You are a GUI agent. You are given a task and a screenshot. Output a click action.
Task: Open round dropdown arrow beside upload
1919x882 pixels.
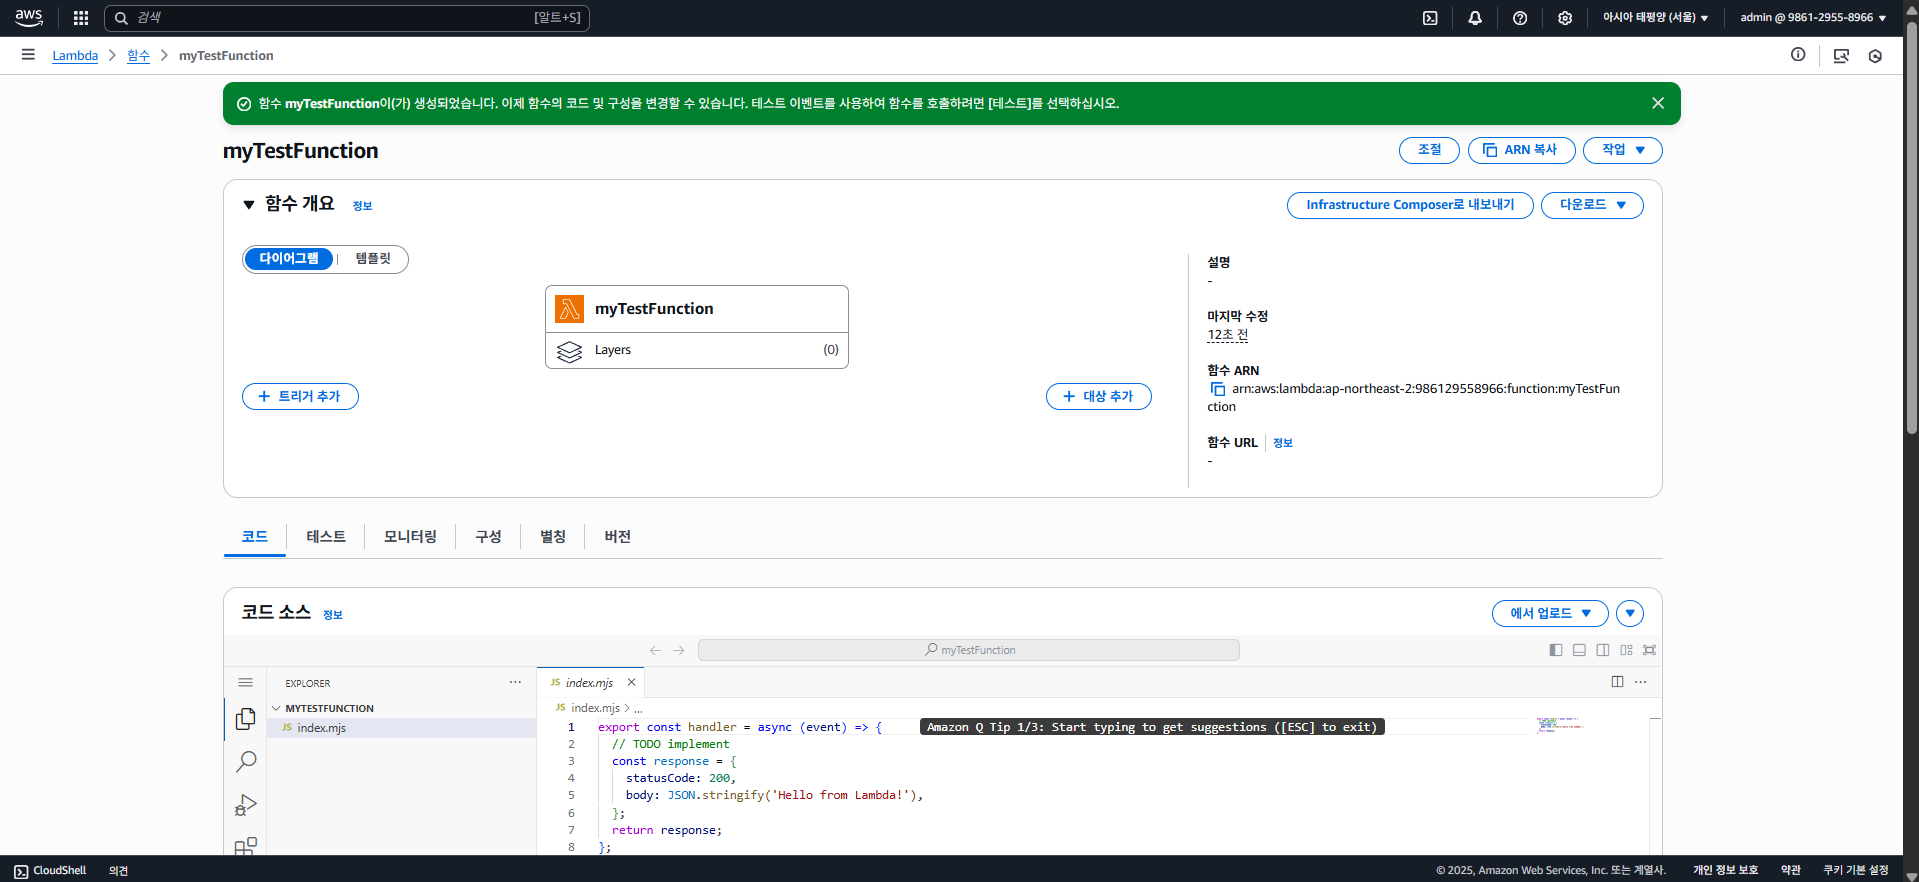(1630, 613)
